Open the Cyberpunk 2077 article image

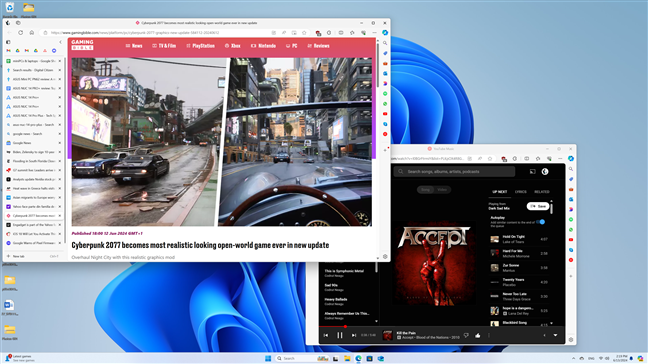click(x=222, y=142)
